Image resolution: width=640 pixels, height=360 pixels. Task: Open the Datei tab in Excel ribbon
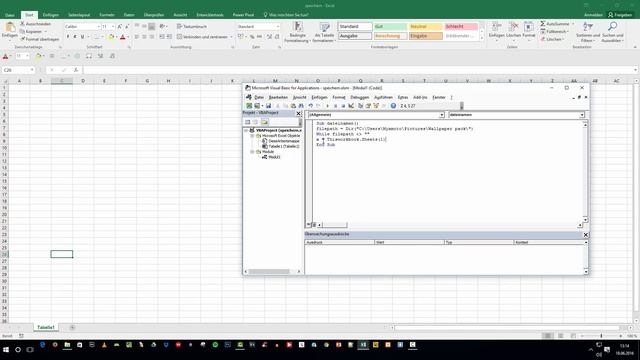click(x=10, y=15)
